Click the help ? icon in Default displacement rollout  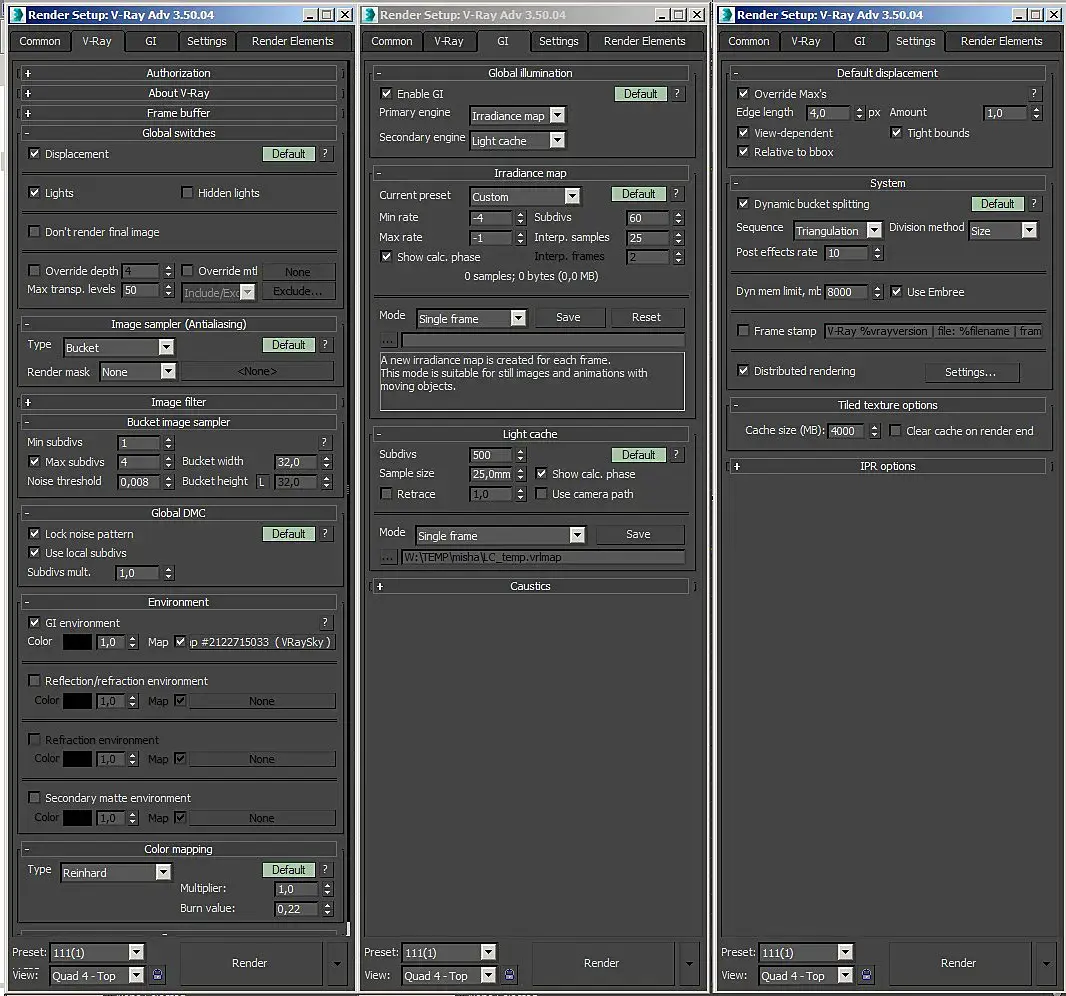coord(1033,94)
